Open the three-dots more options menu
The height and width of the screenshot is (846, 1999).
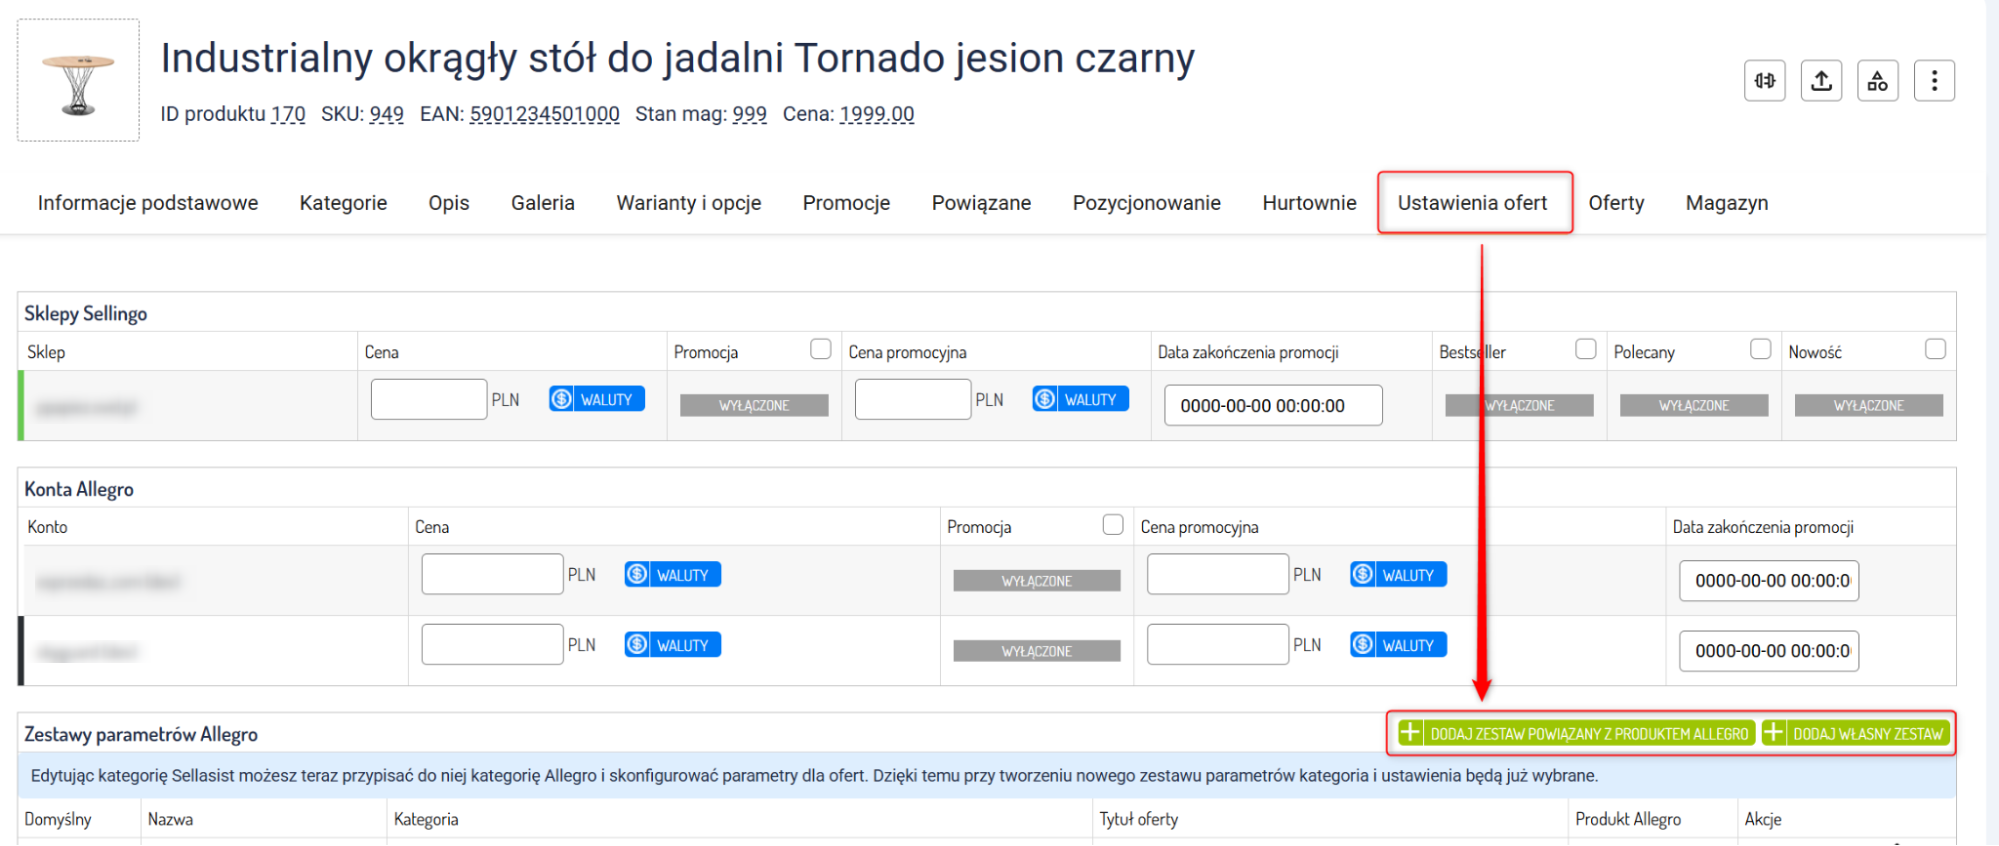(x=1934, y=81)
